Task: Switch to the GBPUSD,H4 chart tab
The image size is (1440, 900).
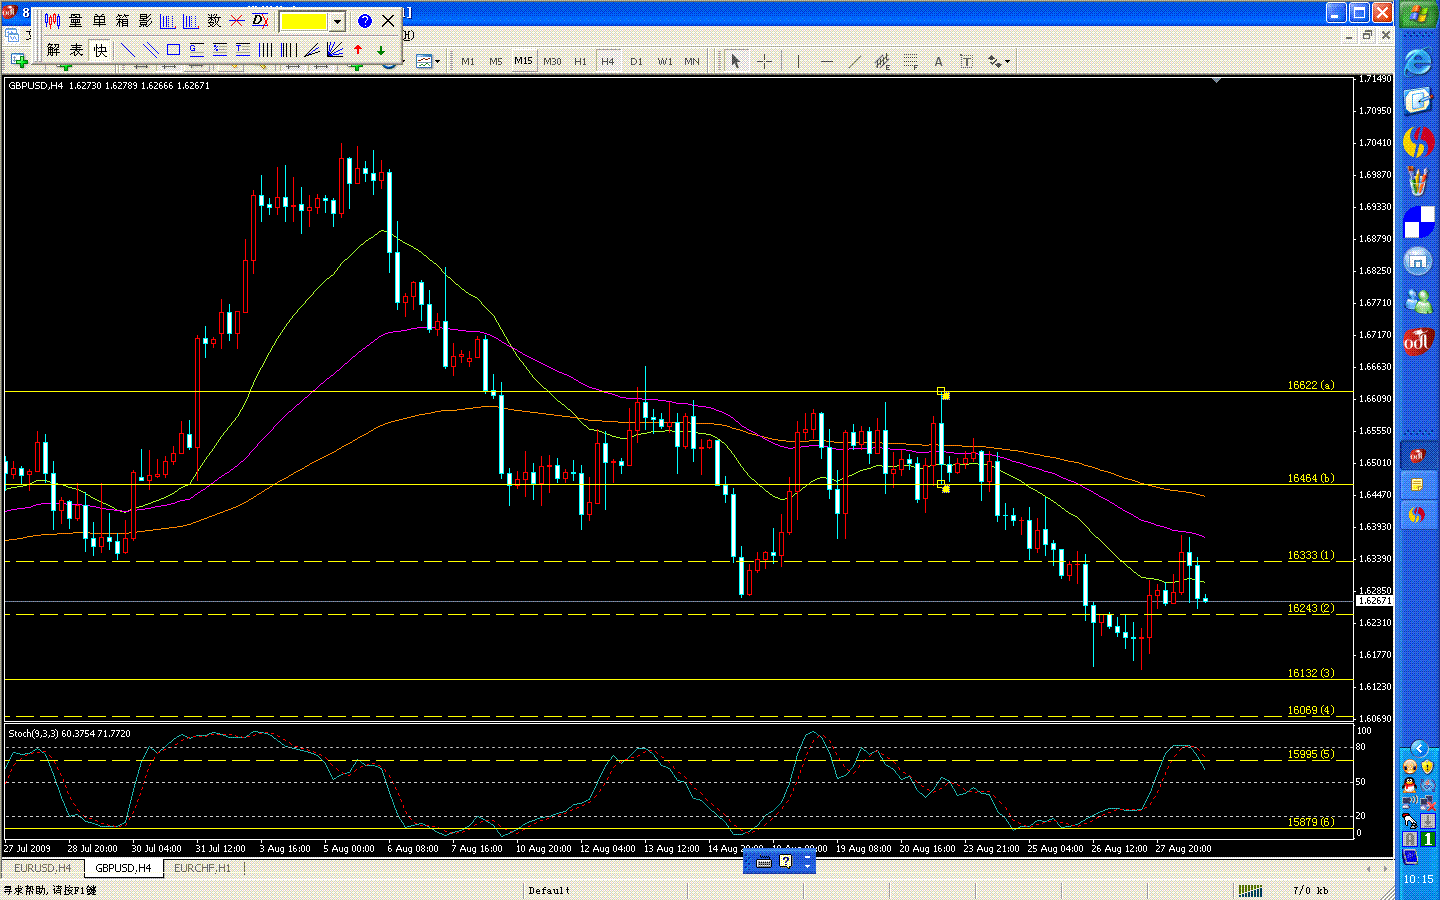Action: [123, 868]
